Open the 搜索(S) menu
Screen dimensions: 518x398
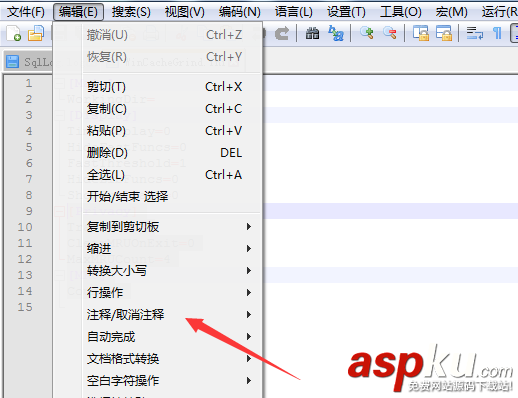(131, 12)
